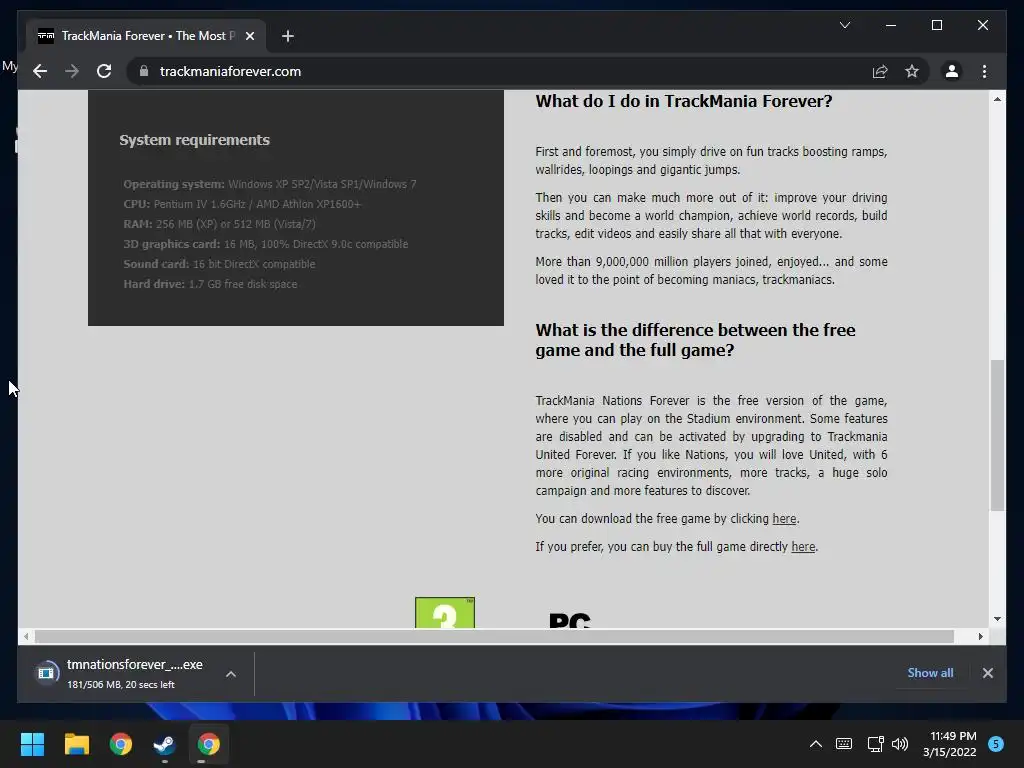Click the 'Sound card: 16 bit DirectX' line

tap(219, 264)
